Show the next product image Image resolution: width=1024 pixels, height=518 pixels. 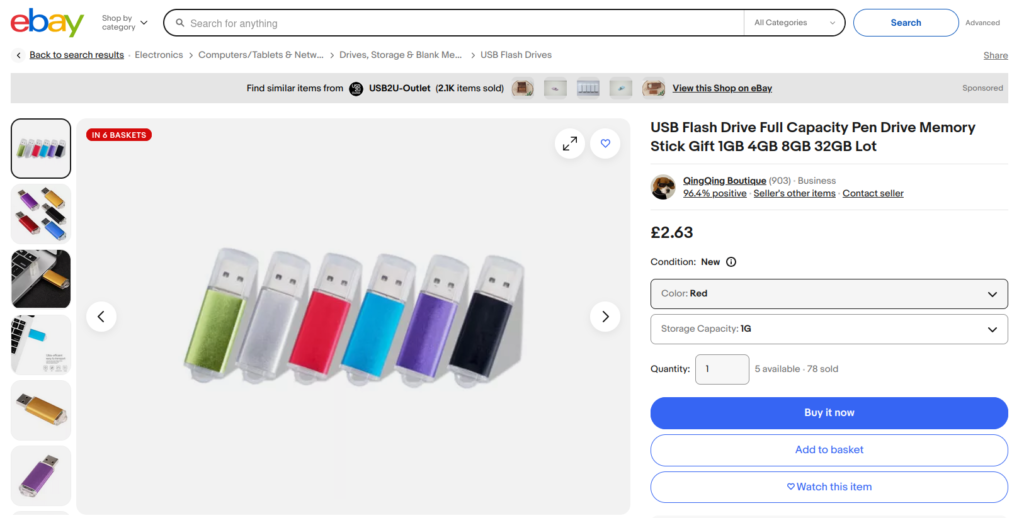click(x=605, y=317)
